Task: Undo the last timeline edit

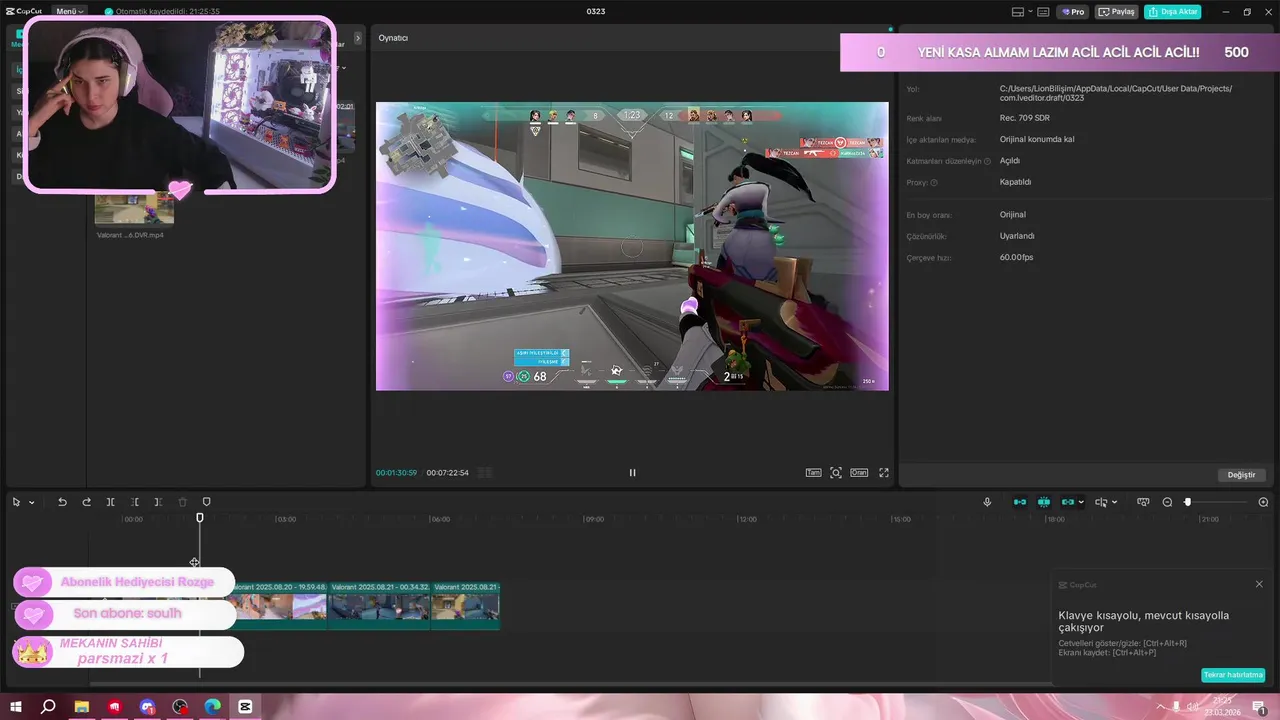Action: pos(62,502)
